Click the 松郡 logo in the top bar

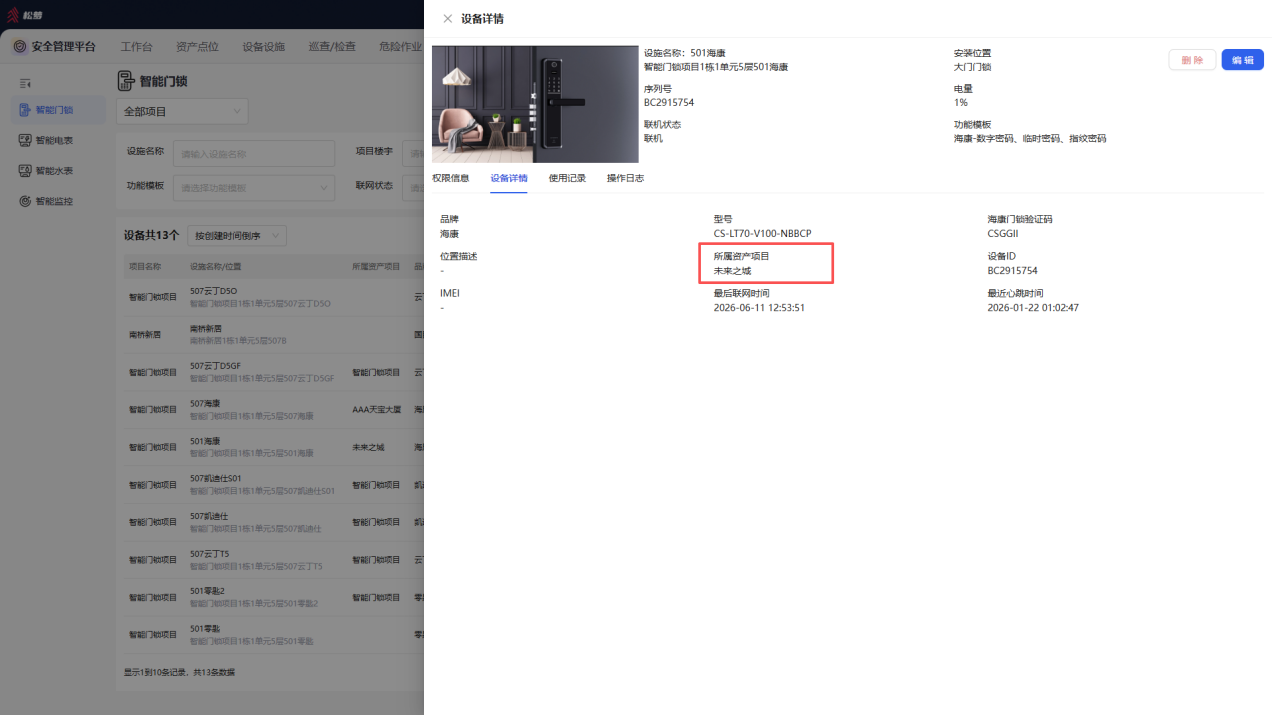pos(26,15)
